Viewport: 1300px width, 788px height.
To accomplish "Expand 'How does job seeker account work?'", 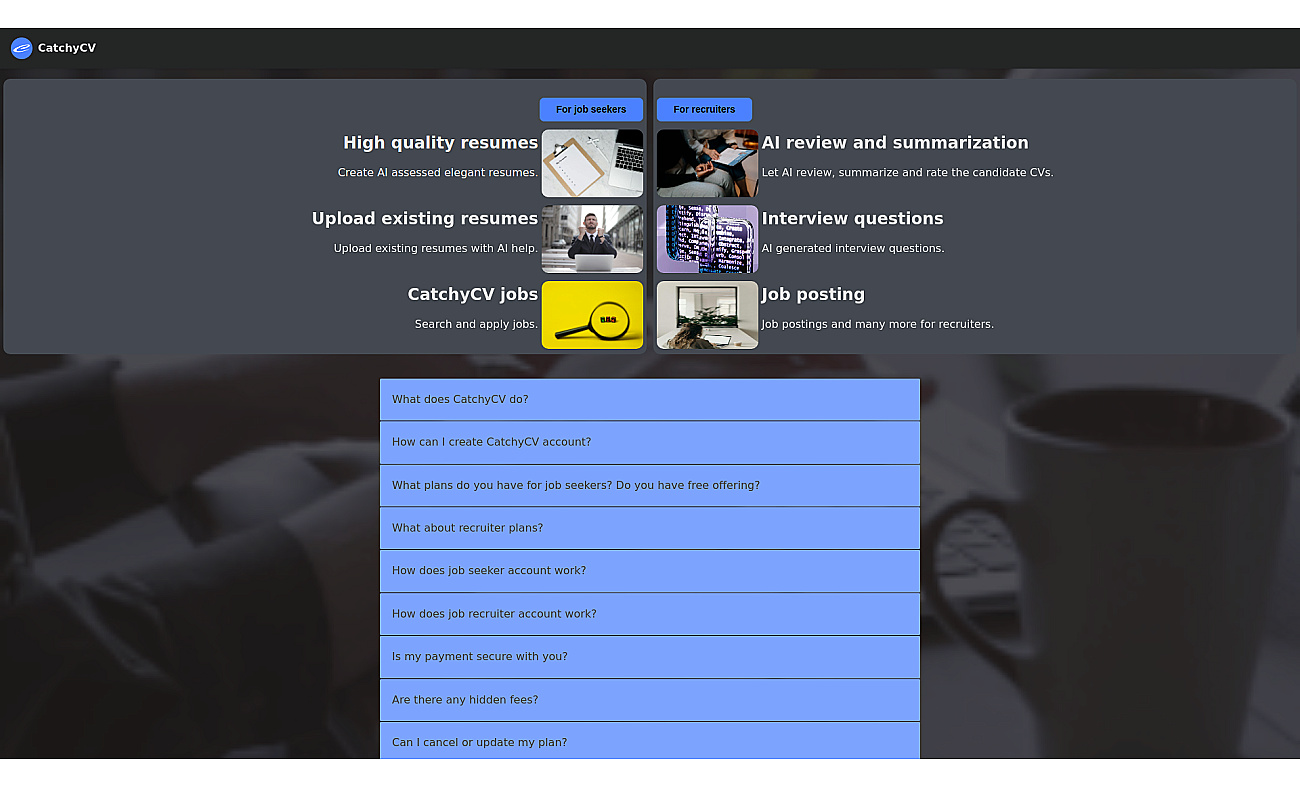I will [x=650, y=571].
